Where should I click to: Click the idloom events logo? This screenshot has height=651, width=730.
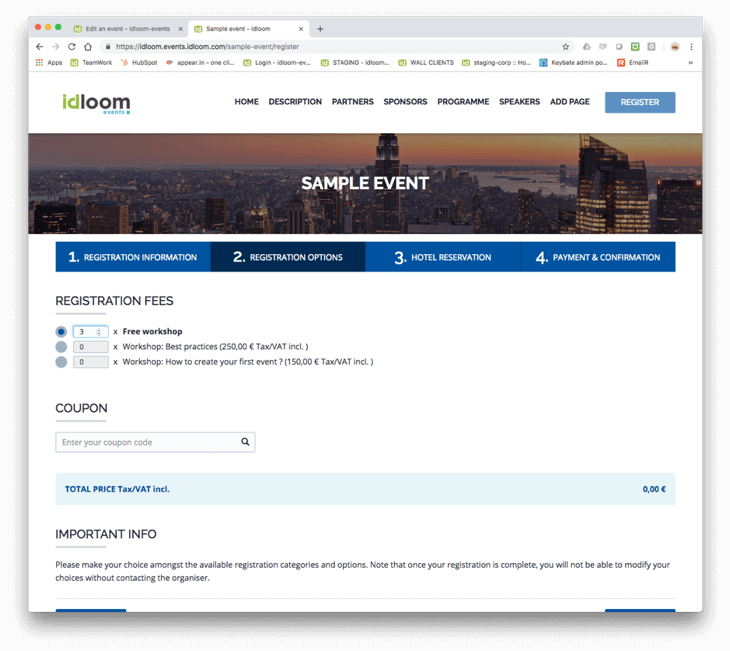click(x=96, y=103)
